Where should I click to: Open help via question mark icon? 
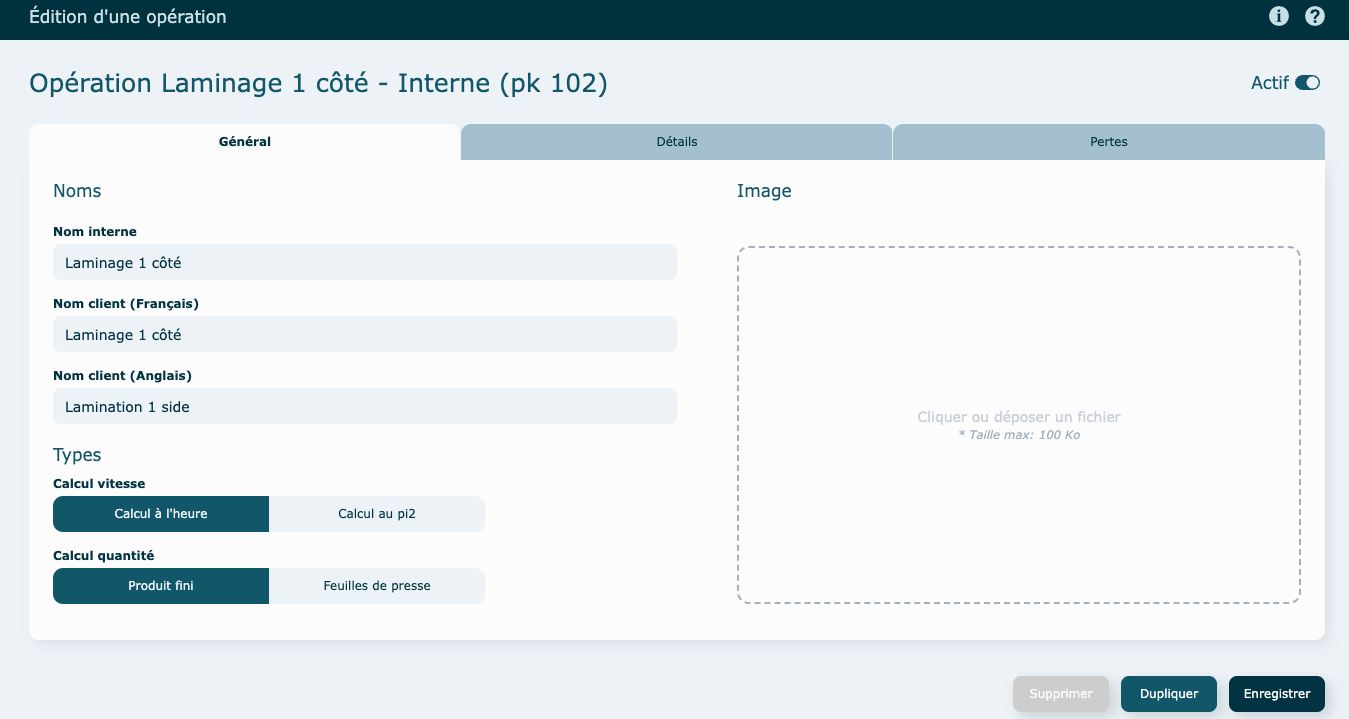[1315, 16]
